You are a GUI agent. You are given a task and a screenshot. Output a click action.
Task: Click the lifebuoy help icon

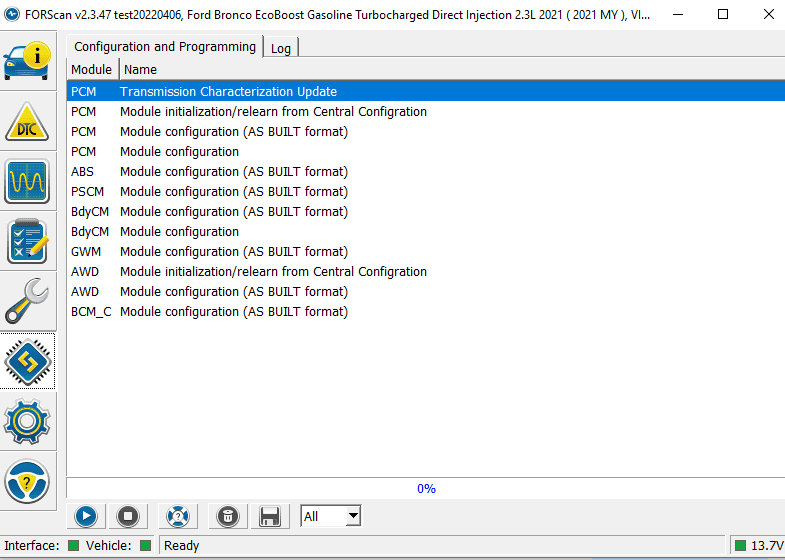[x=178, y=516]
